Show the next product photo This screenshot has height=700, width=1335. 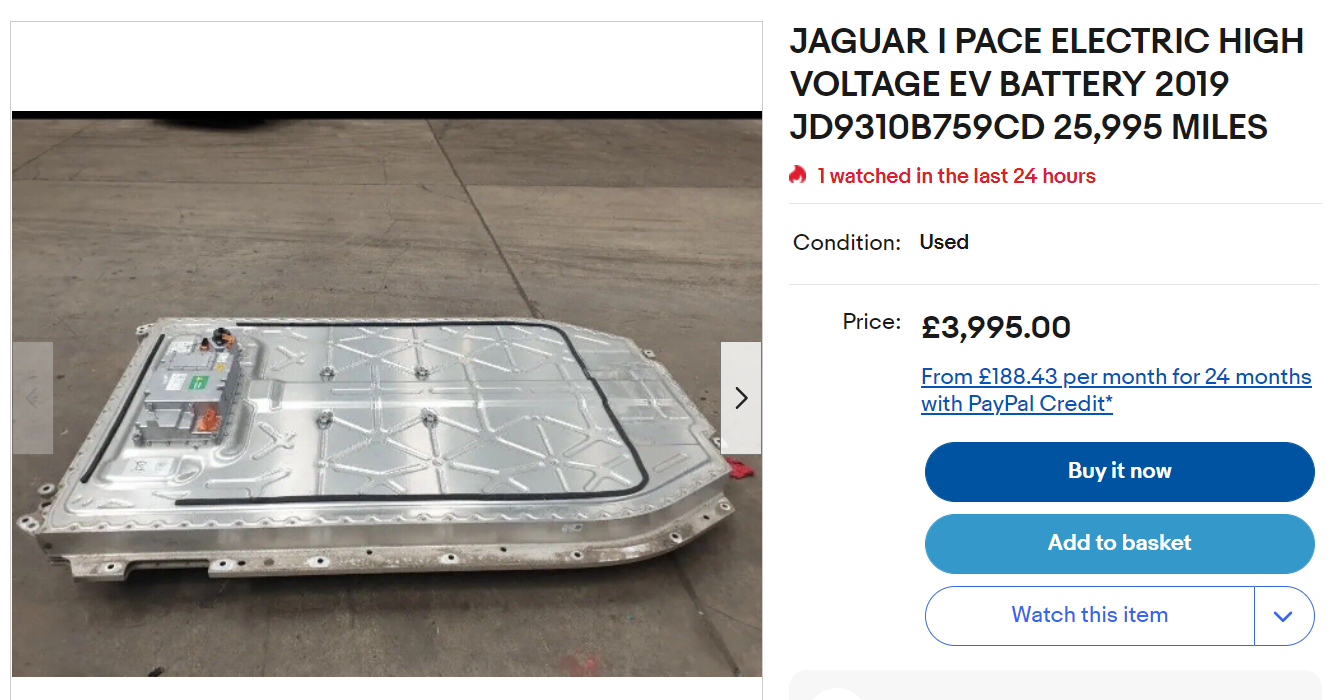click(740, 398)
